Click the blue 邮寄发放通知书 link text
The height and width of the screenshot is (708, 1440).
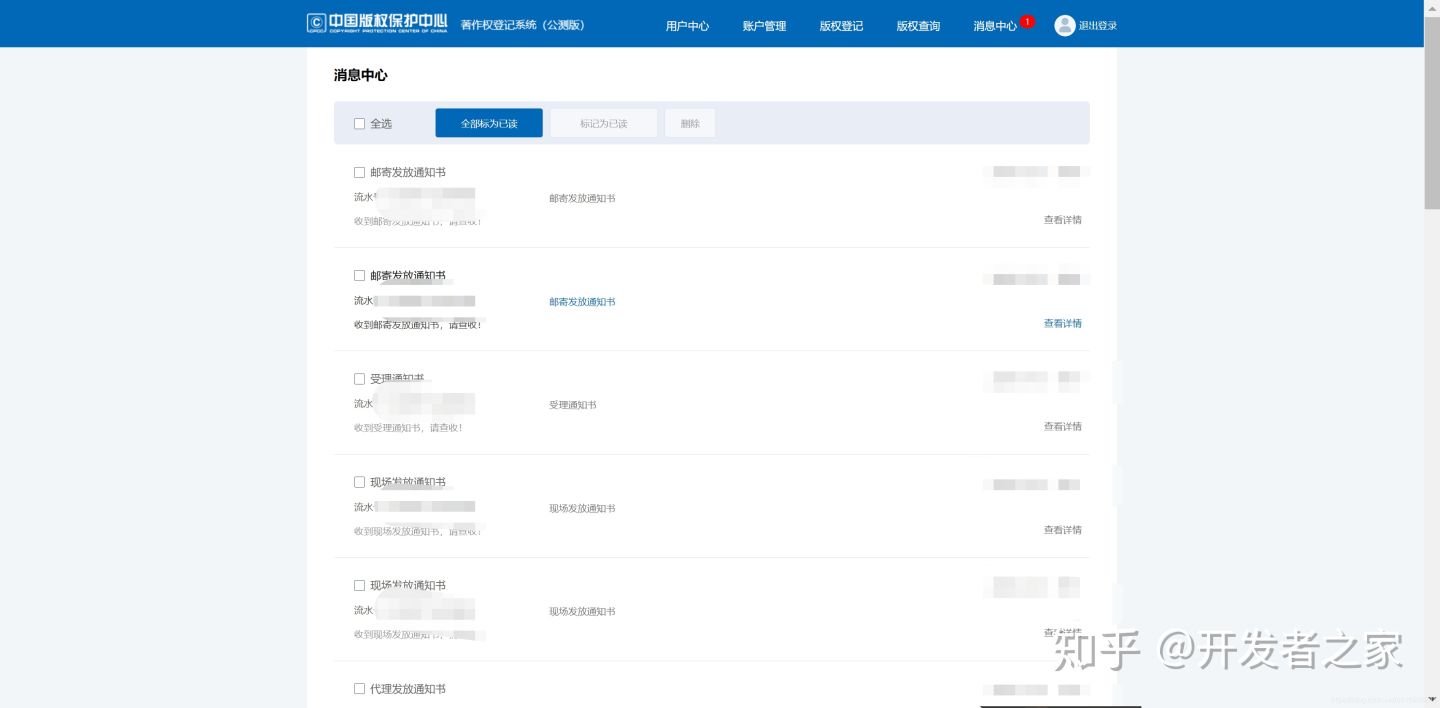(582, 302)
